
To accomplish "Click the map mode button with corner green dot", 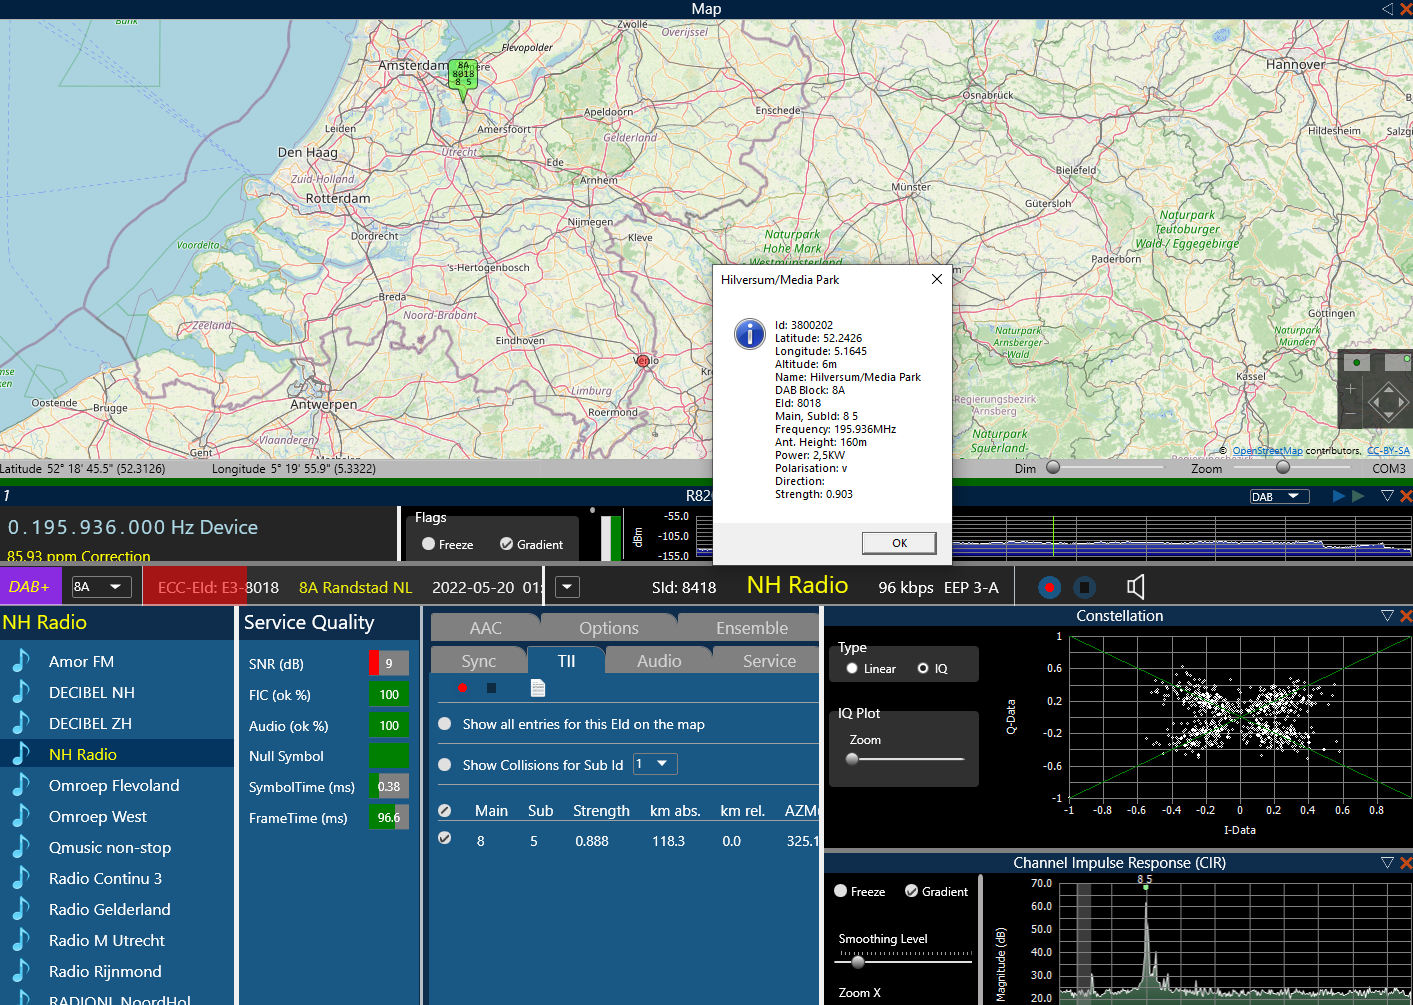I will click(1397, 362).
